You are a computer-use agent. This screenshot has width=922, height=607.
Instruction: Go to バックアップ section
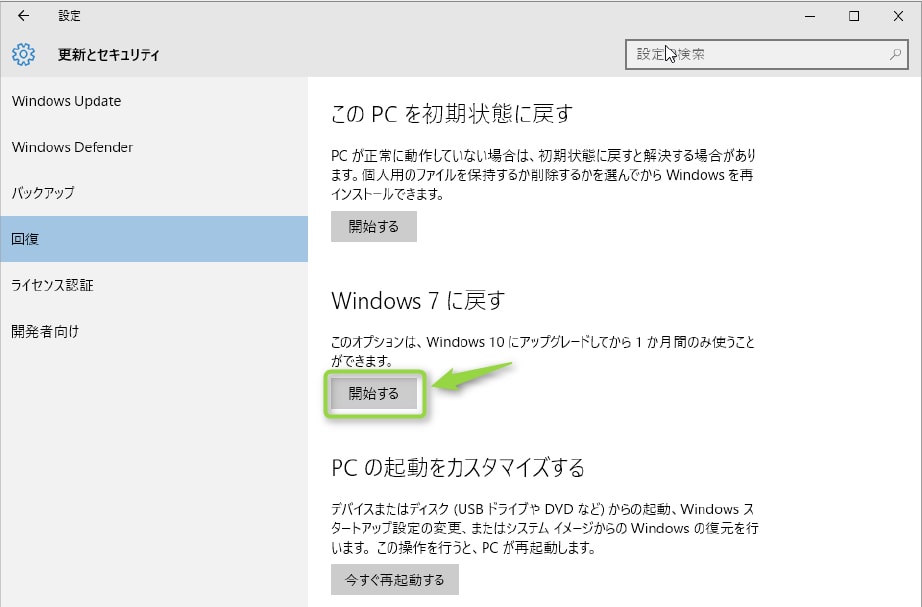pos(43,193)
